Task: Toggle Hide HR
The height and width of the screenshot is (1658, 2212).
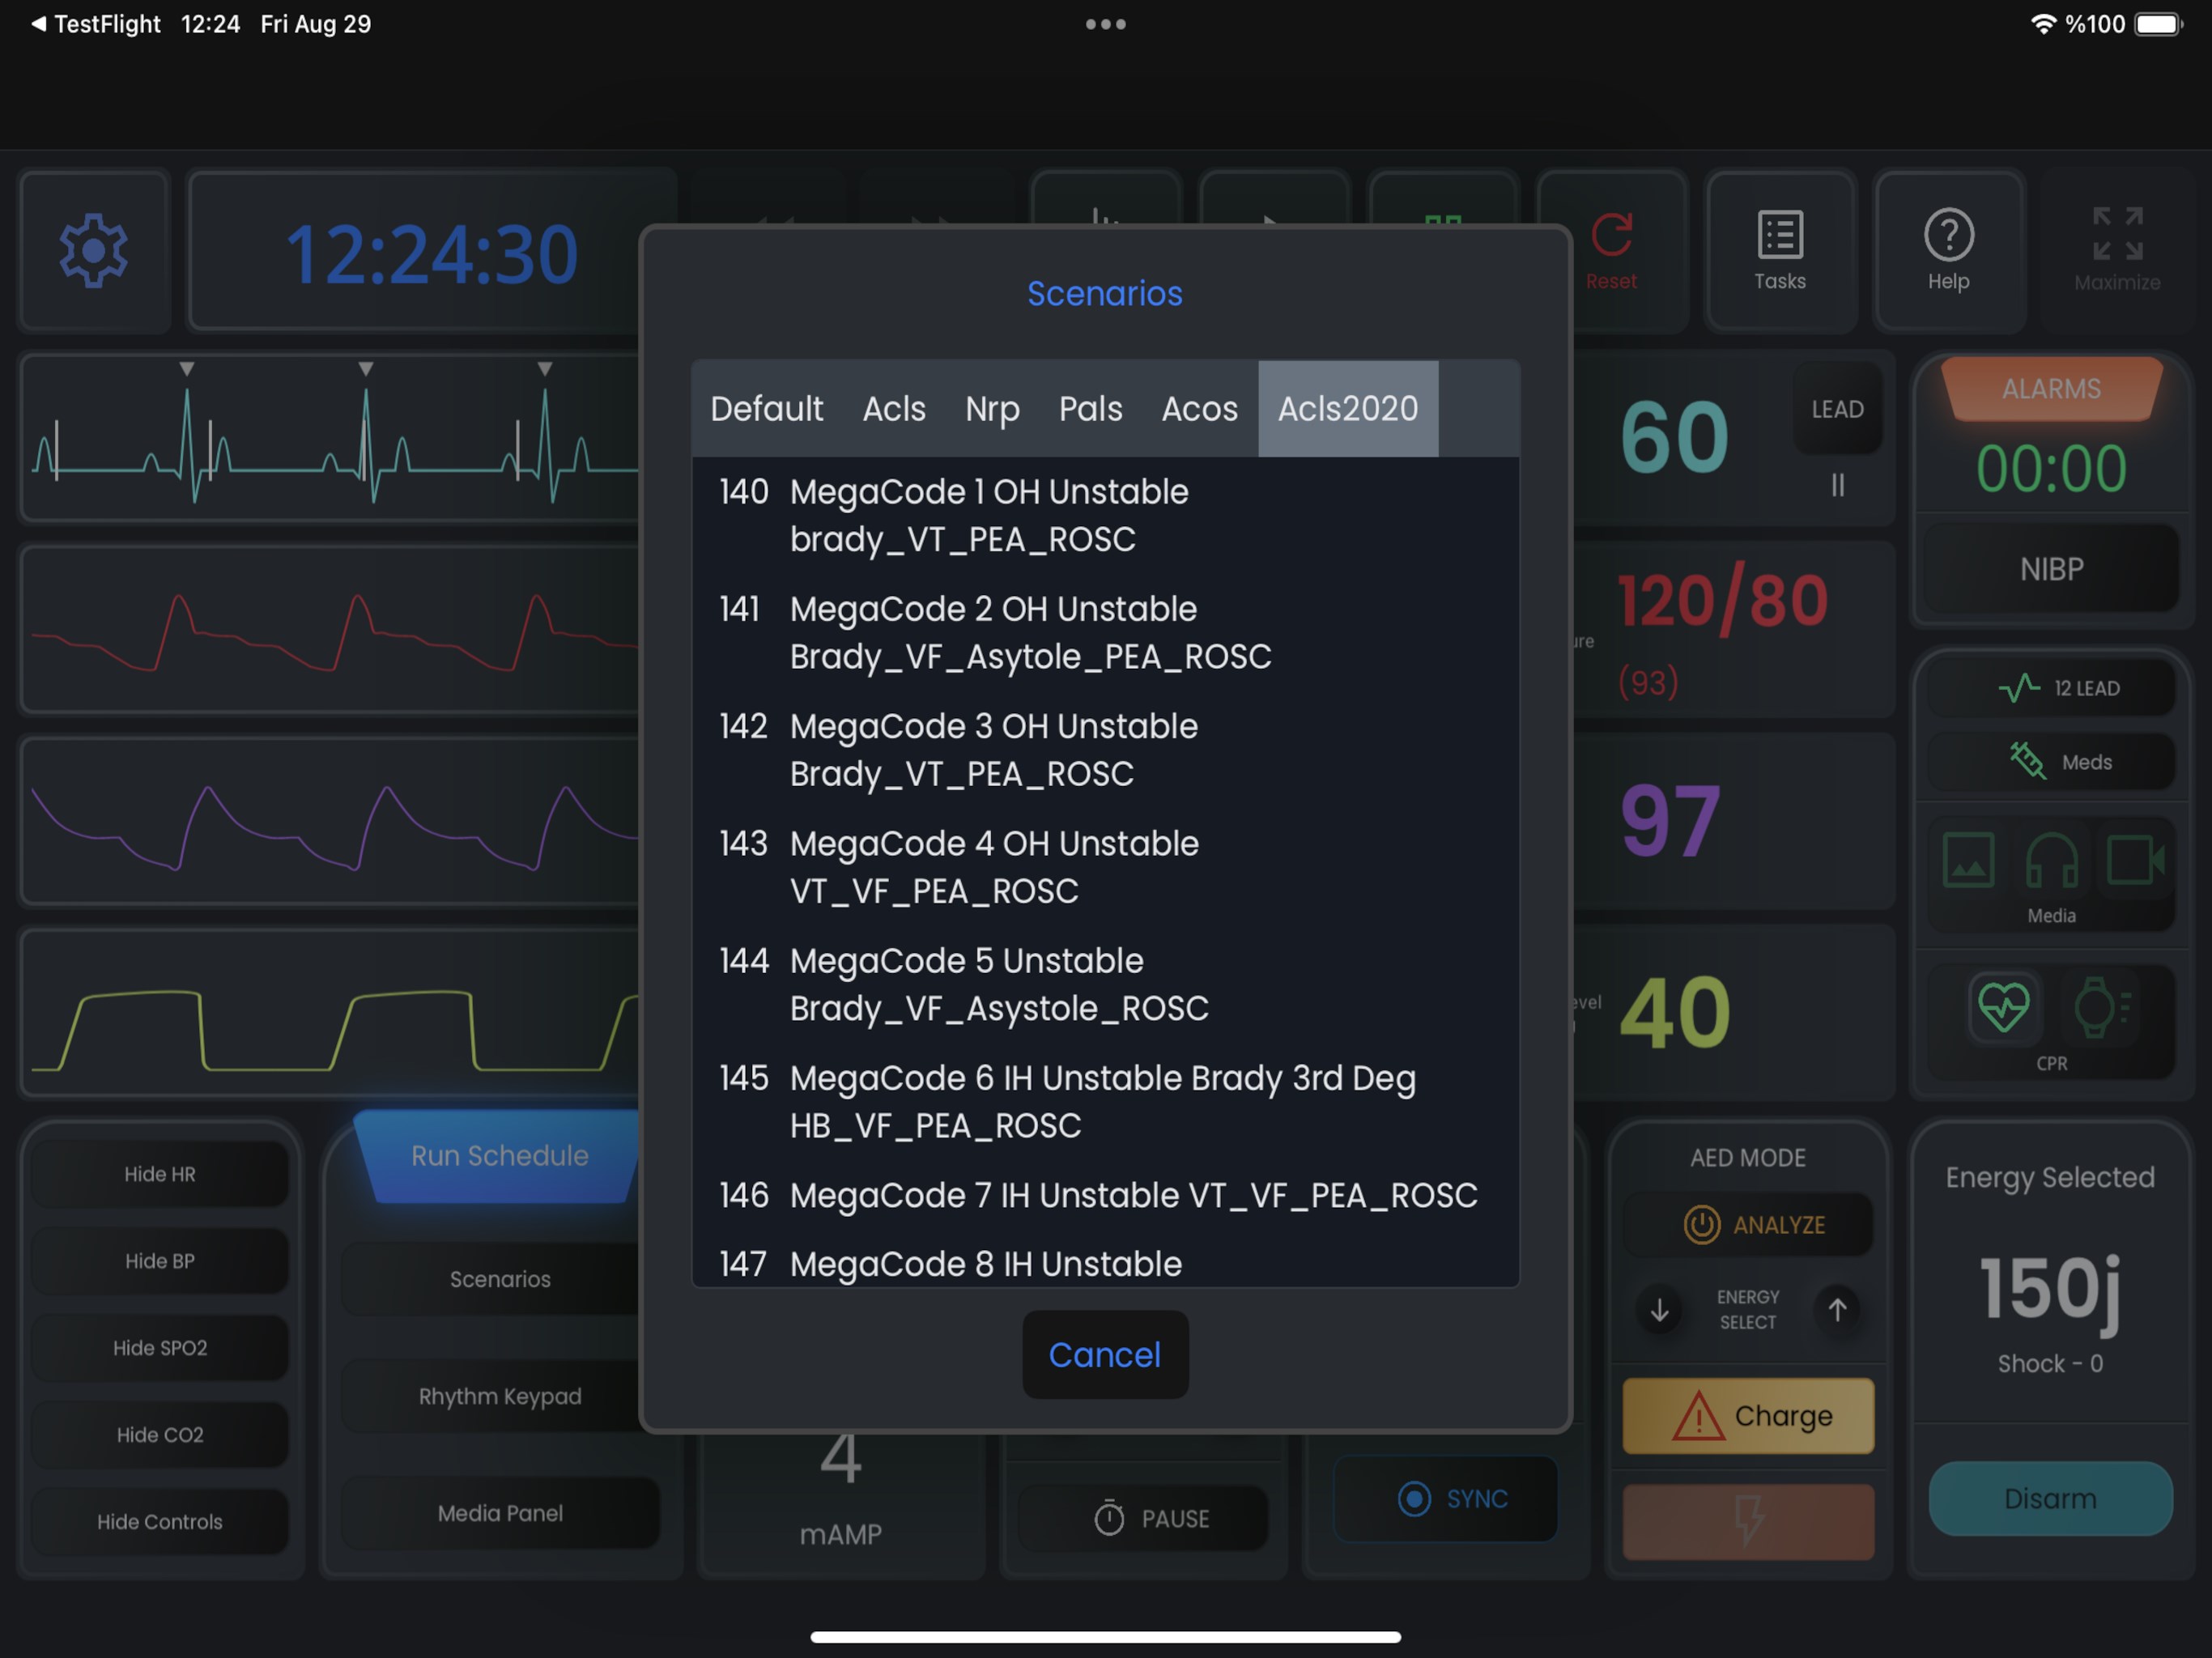Action: [x=160, y=1174]
